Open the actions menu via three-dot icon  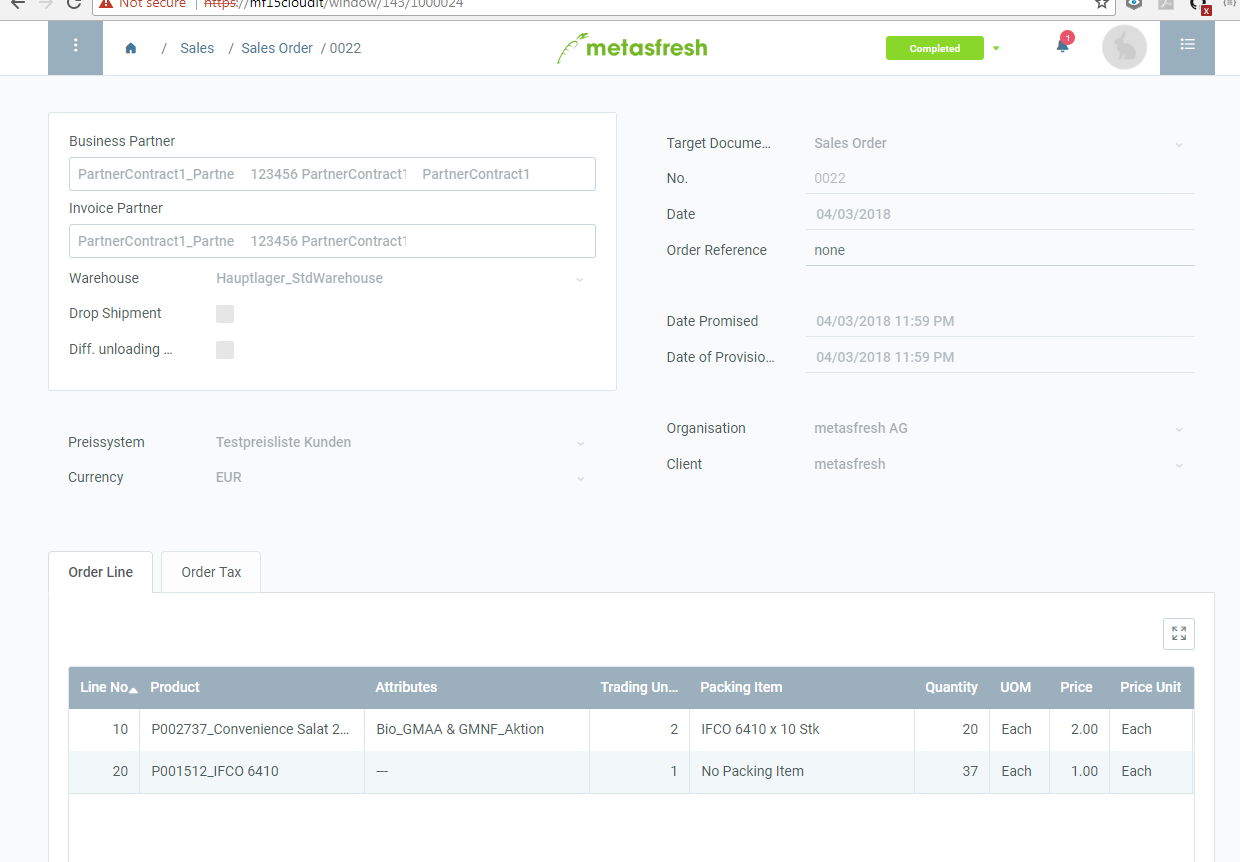pos(75,45)
